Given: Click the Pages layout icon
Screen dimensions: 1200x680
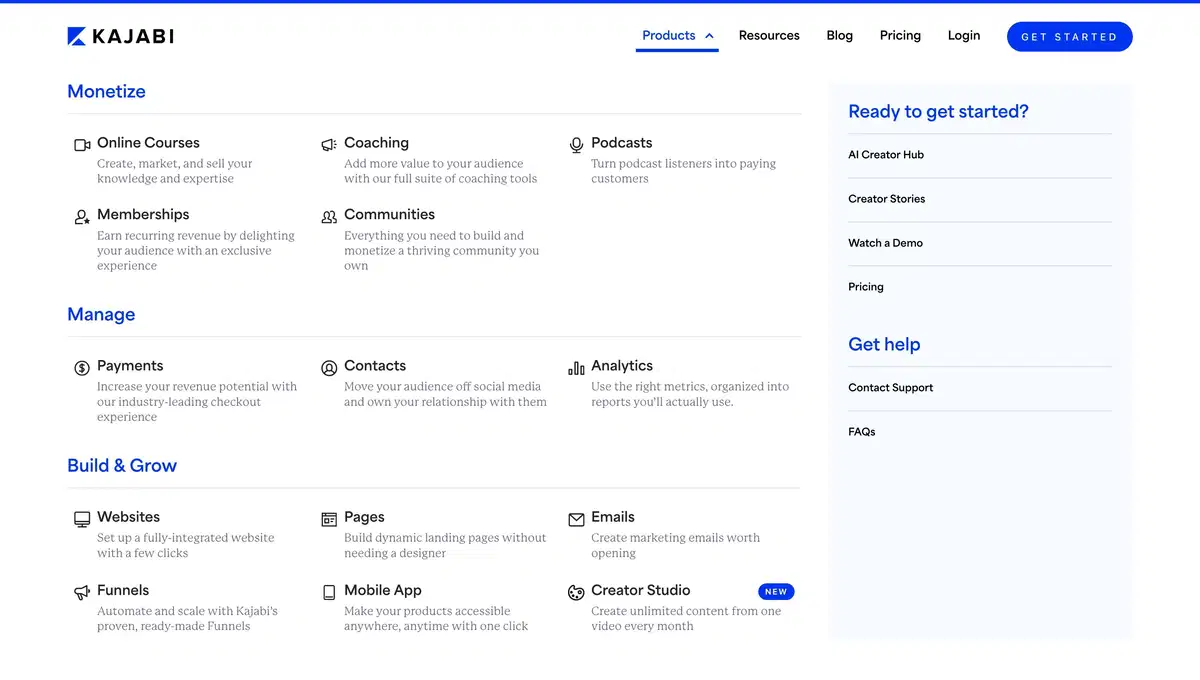Looking at the screenshot, I should pos(329,519).
